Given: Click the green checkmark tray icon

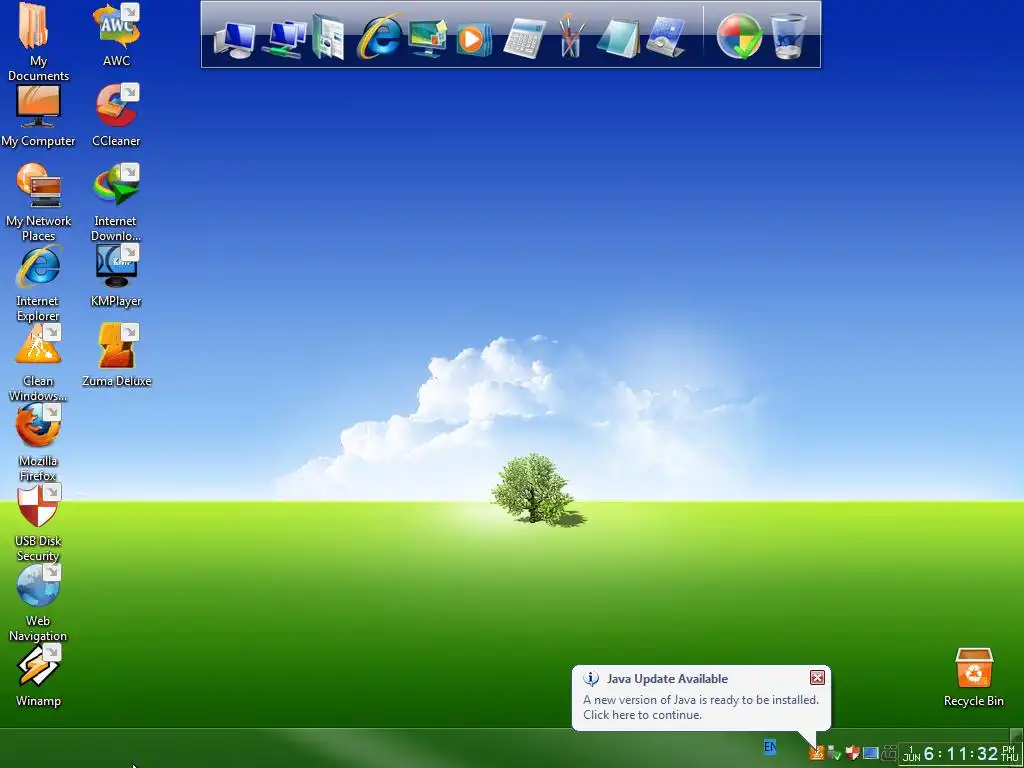Looking at the screenshot, I should coord(834,753).
